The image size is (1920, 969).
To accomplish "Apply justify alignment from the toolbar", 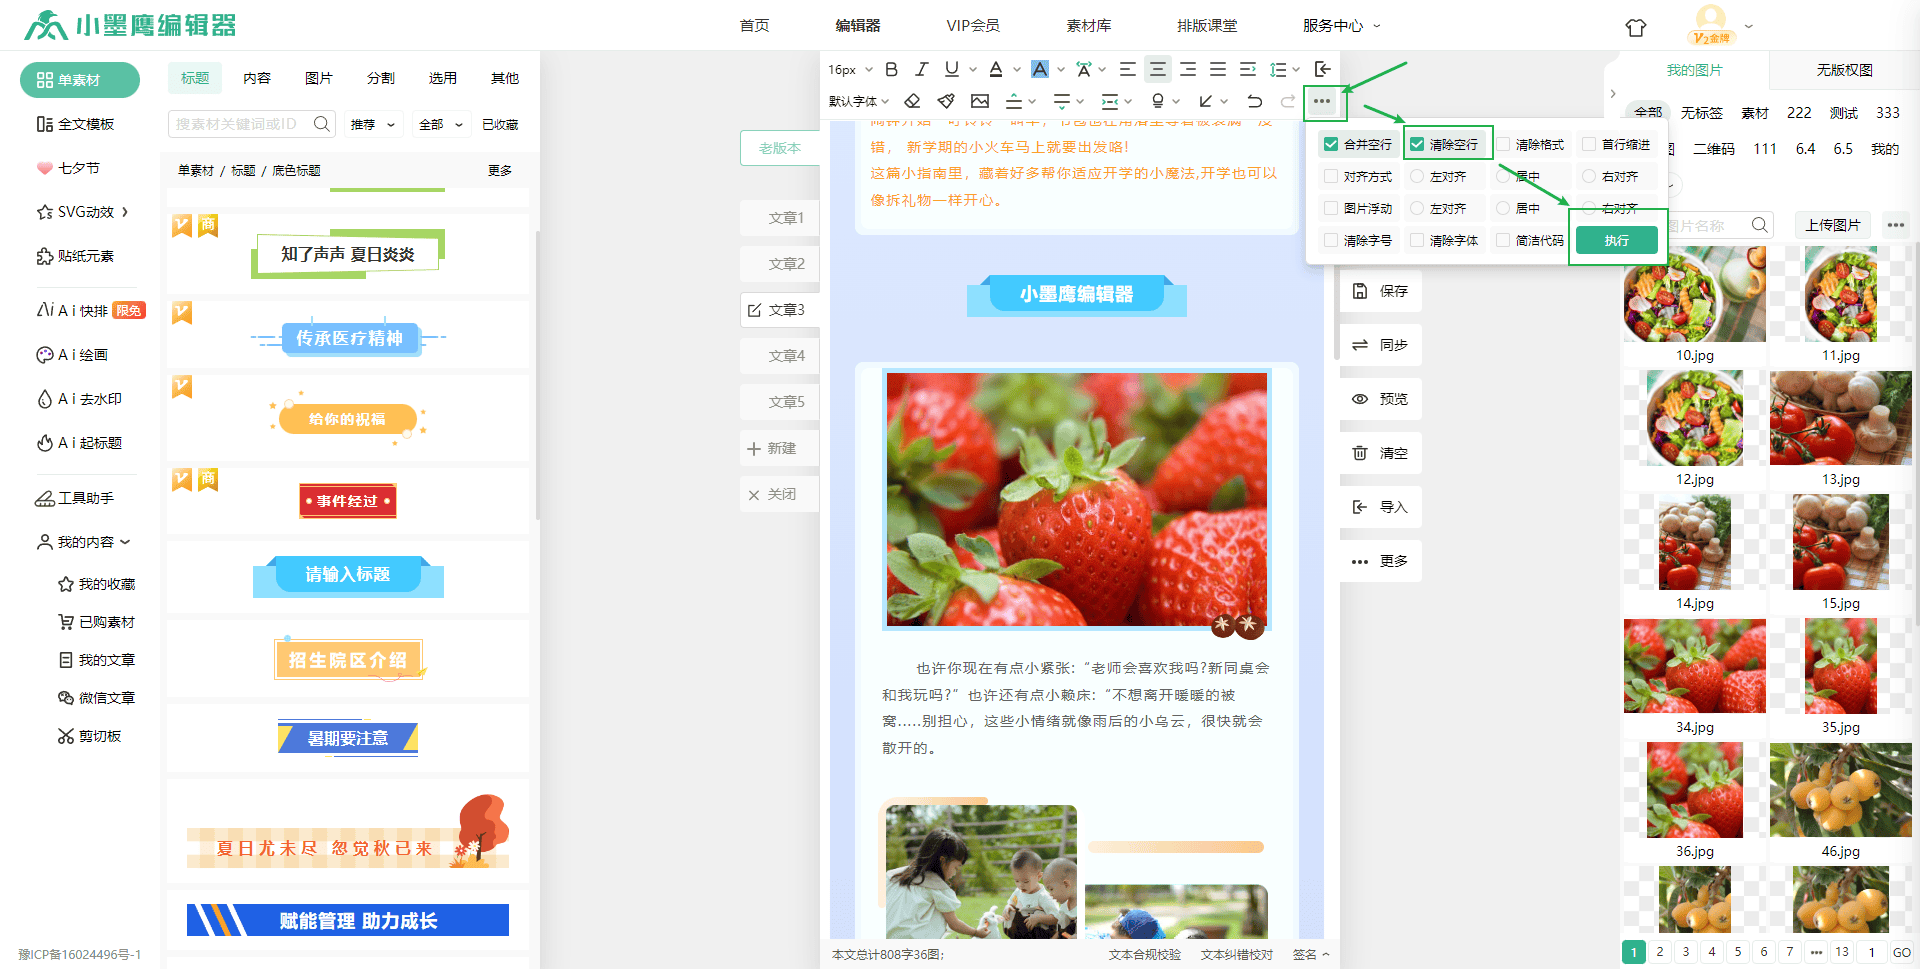I will pyautogui.click(x=1218, y=69).
